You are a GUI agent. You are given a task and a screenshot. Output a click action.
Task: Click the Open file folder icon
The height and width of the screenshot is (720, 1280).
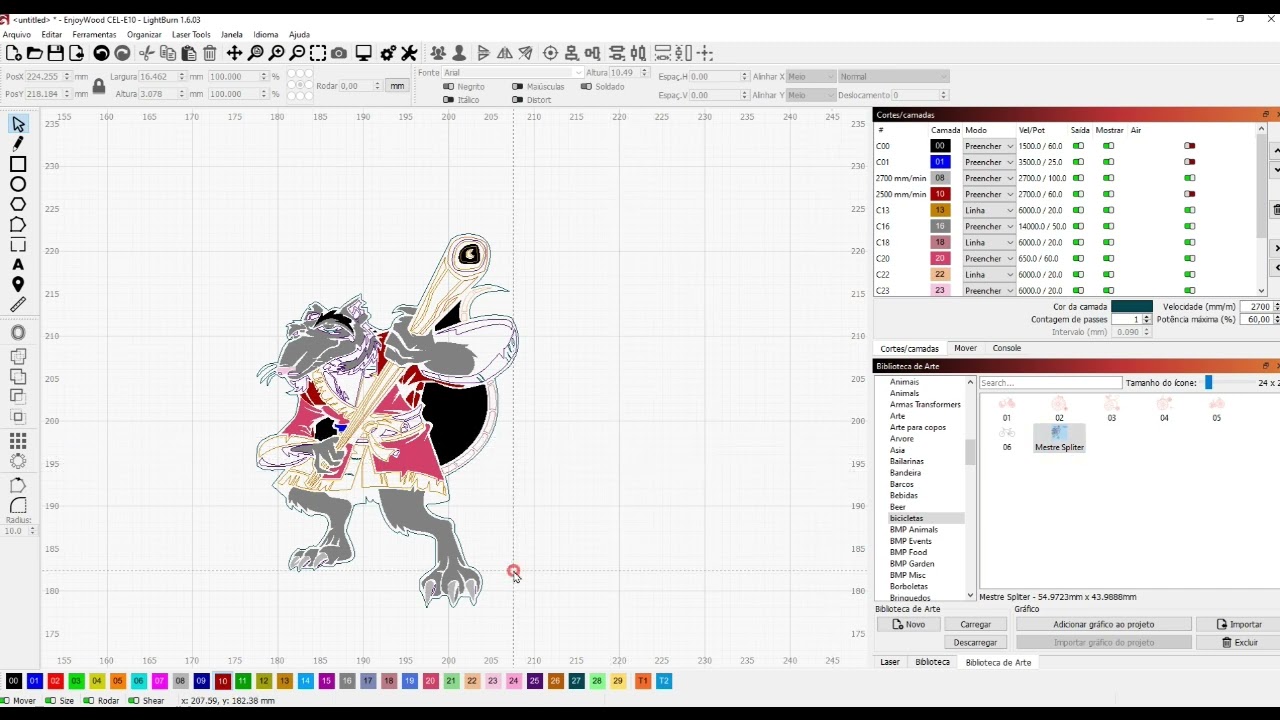(x=34, y=53)
